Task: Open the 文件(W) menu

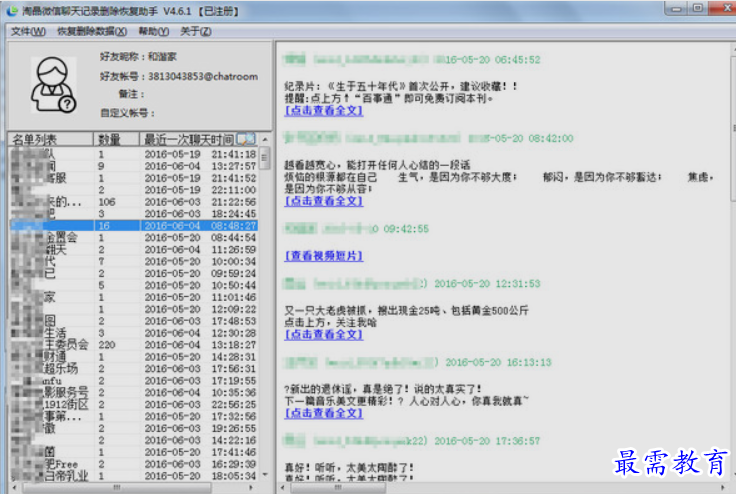Action: pos(28,31)
